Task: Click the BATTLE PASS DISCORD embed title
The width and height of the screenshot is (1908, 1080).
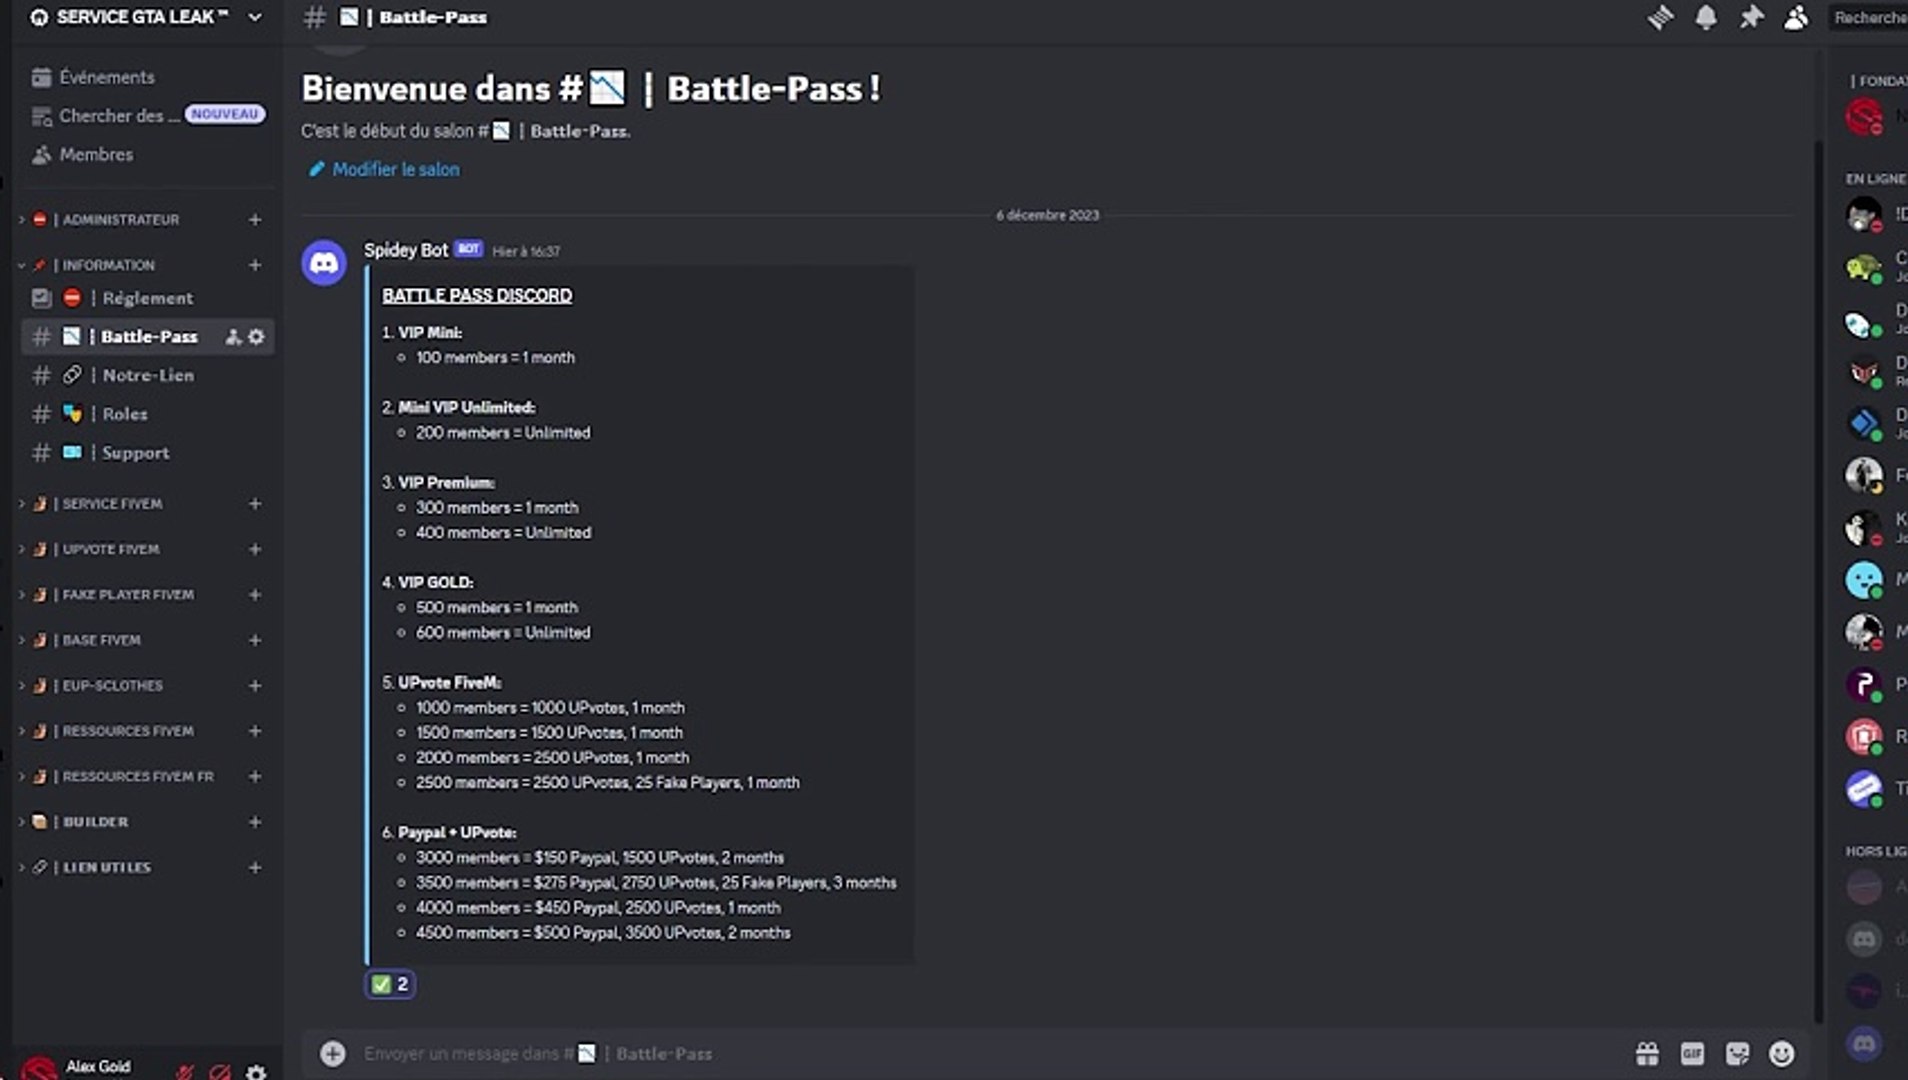Action: pos(477,296)
